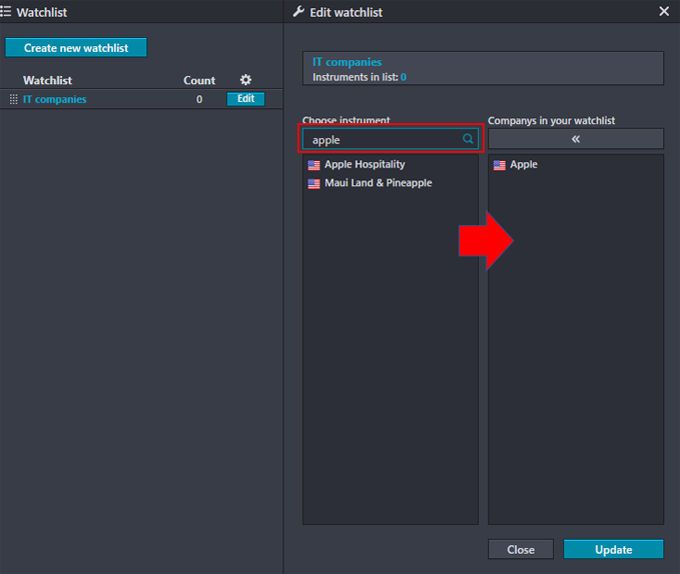Focus the Choose instrument search field
Image resolution: width=680 pixels, height=574 pixels.
[390, 139]
